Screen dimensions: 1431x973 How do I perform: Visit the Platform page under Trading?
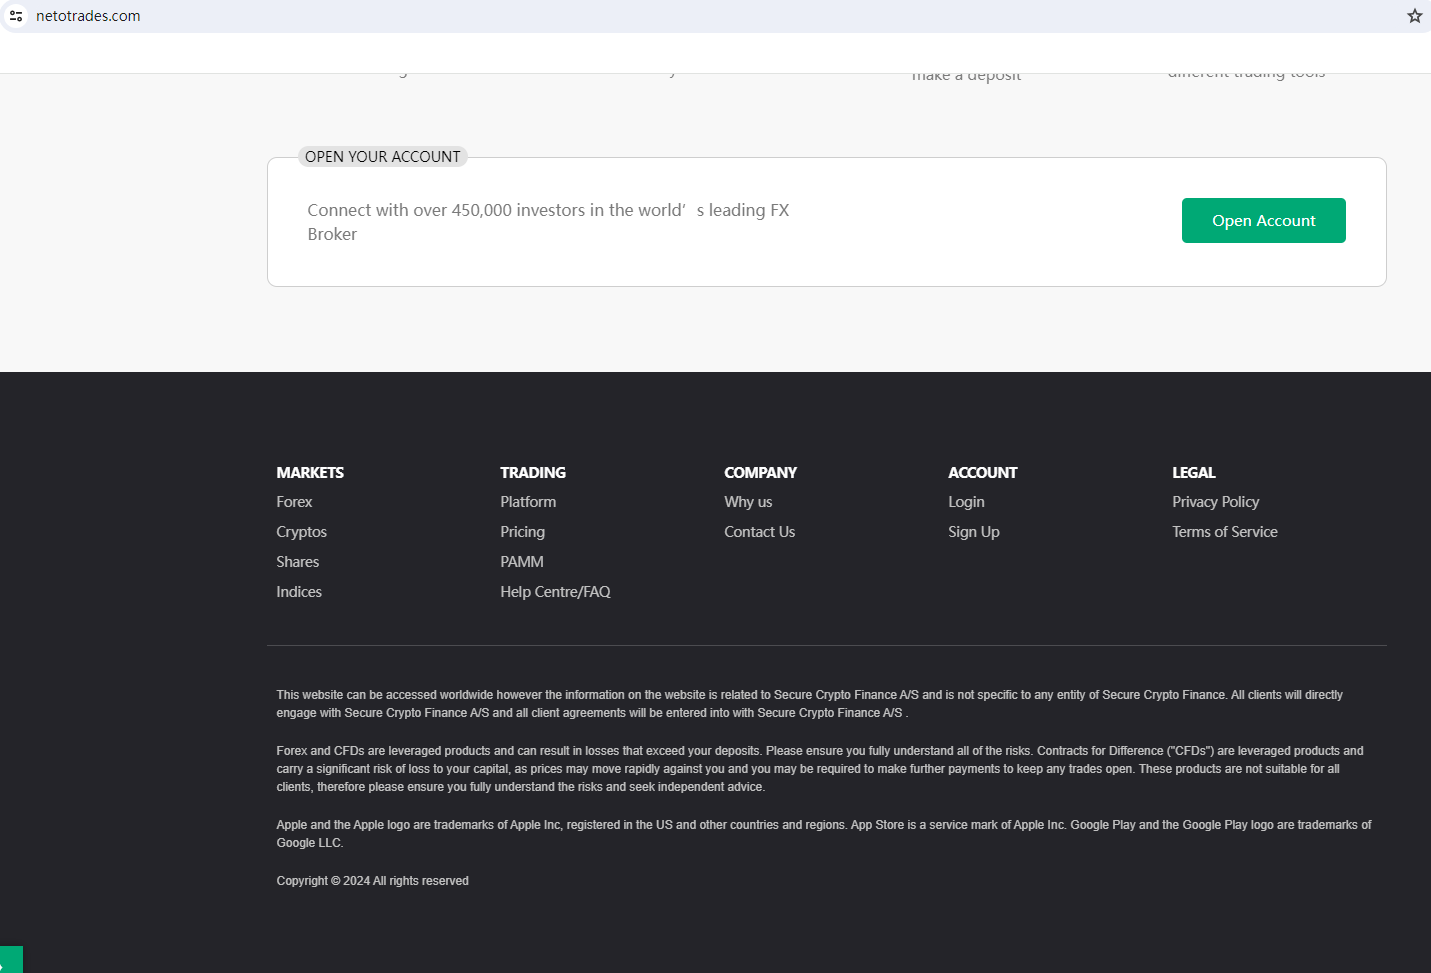tap(528, 502)
